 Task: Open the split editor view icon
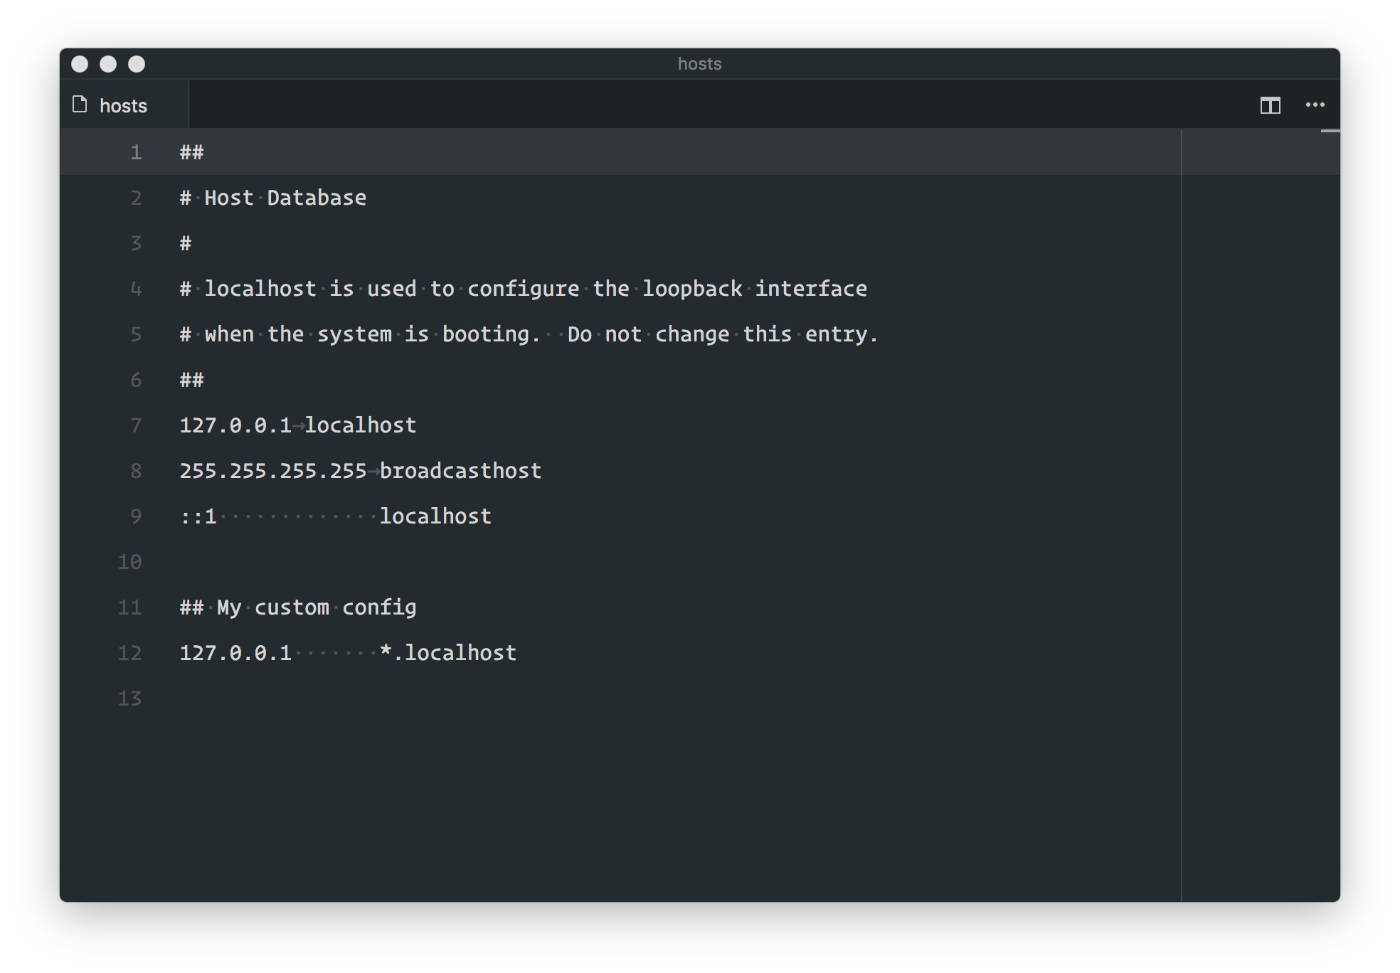tap(1268, 104)
